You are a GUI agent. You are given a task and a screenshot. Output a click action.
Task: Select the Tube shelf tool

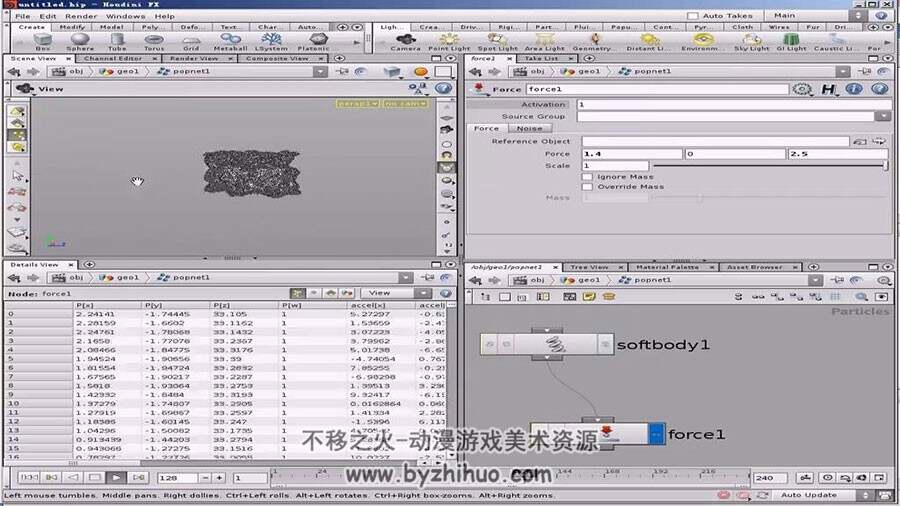(117, 41)
